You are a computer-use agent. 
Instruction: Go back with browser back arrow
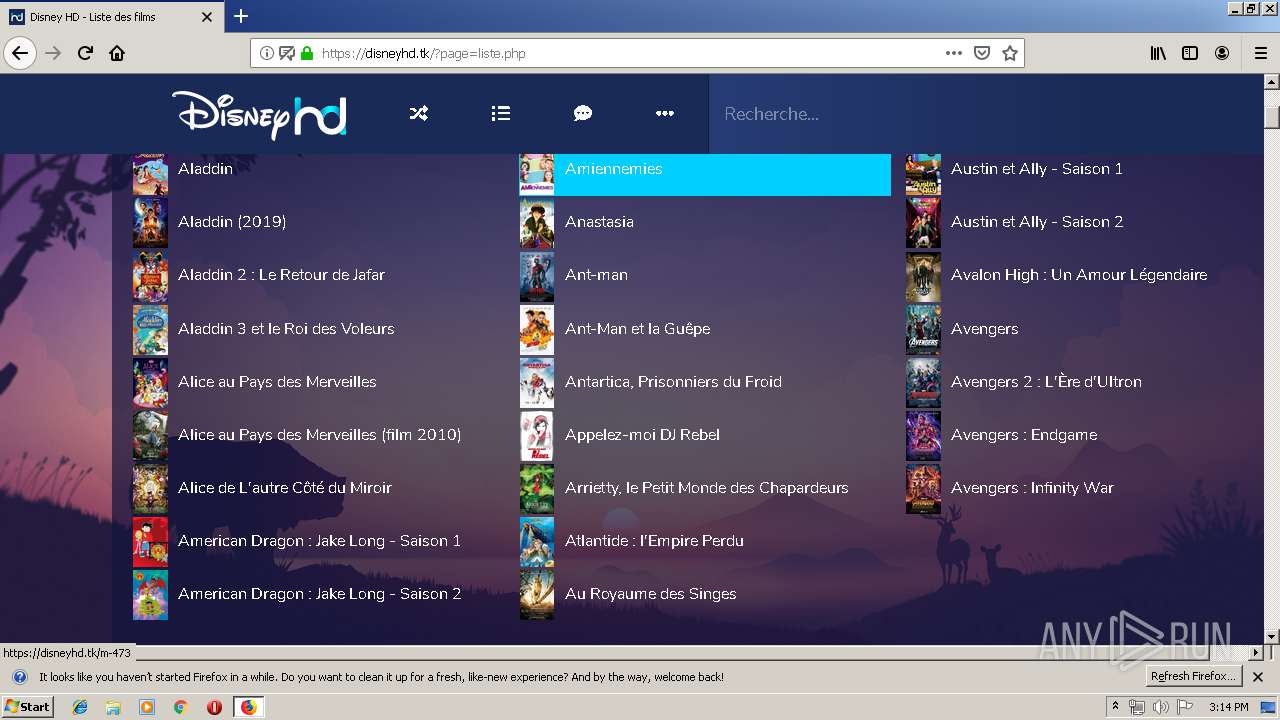(20, 53)
